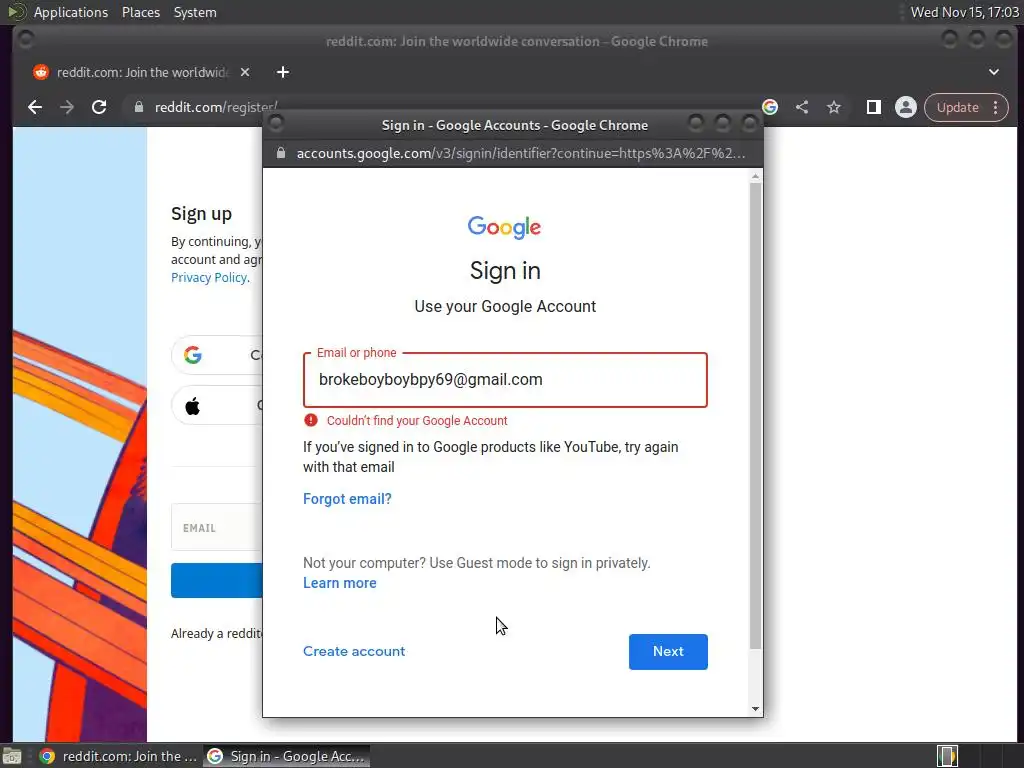
Task: Click the Create account link
Action: click(354, 651)
